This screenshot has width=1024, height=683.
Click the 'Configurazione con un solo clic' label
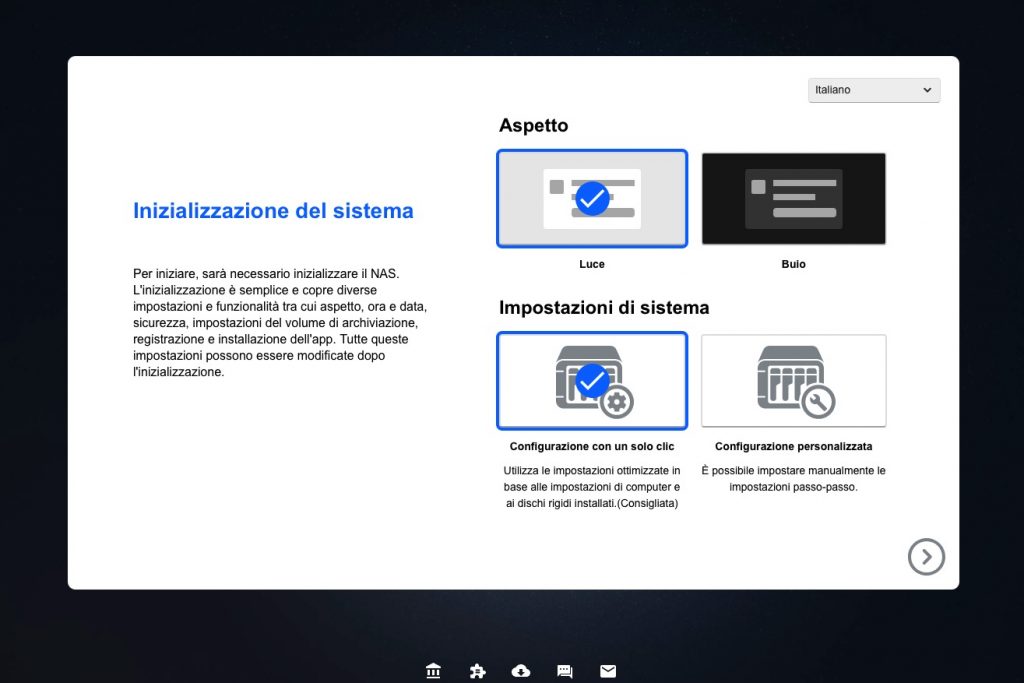tap(592, 447)
